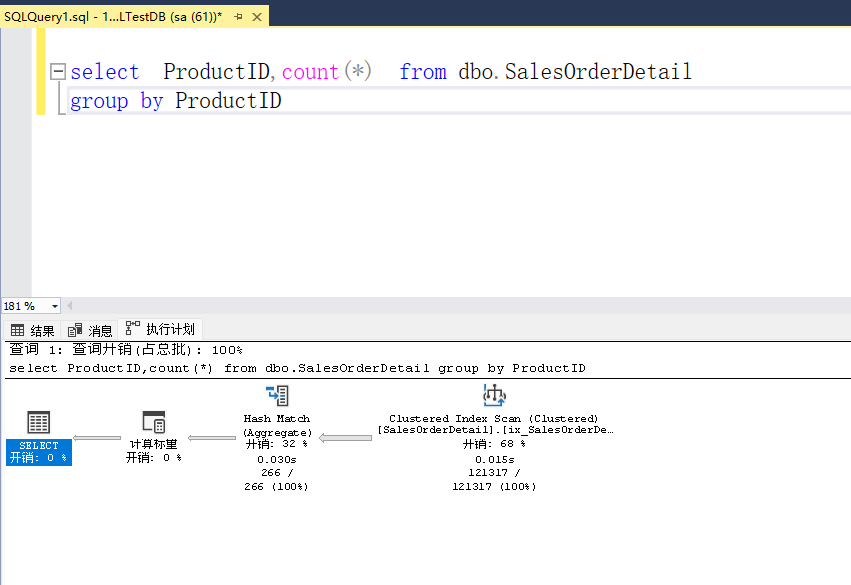Collapse the select statement outline block

pyautogui.click(x=58, y=72)
